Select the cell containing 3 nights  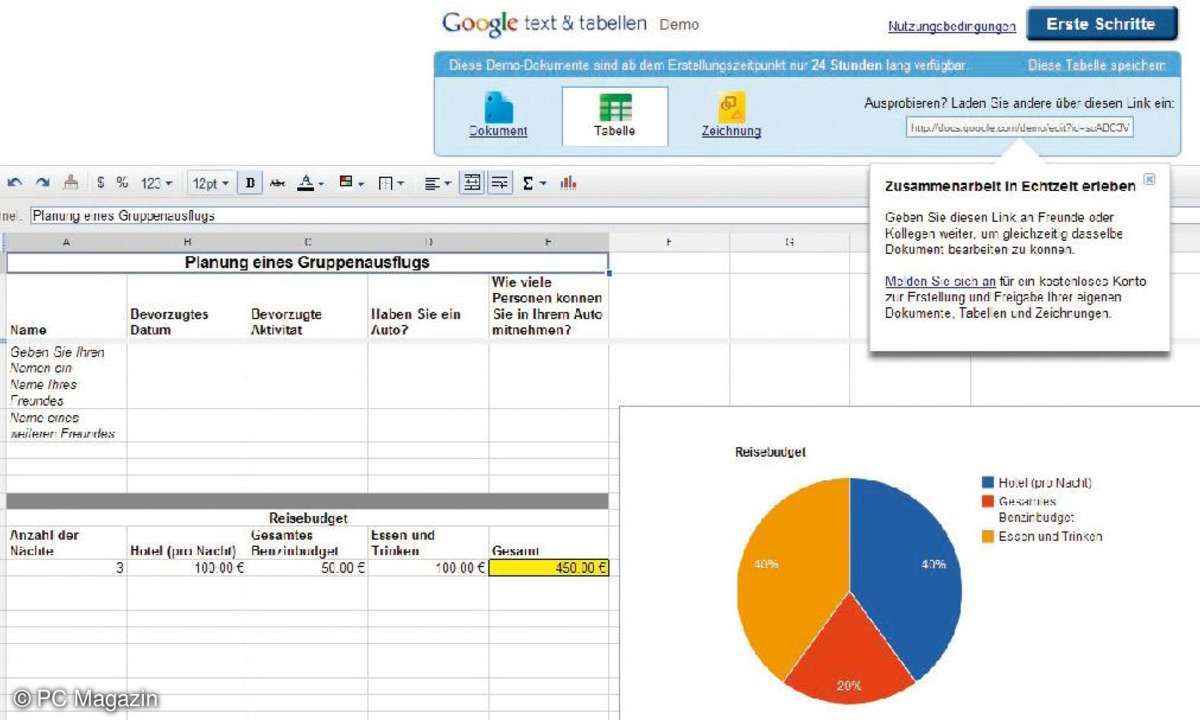point(67,568)
